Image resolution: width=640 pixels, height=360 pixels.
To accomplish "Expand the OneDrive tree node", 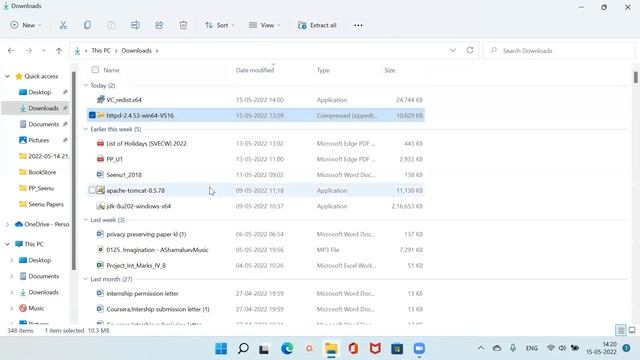I will point(7,224).
